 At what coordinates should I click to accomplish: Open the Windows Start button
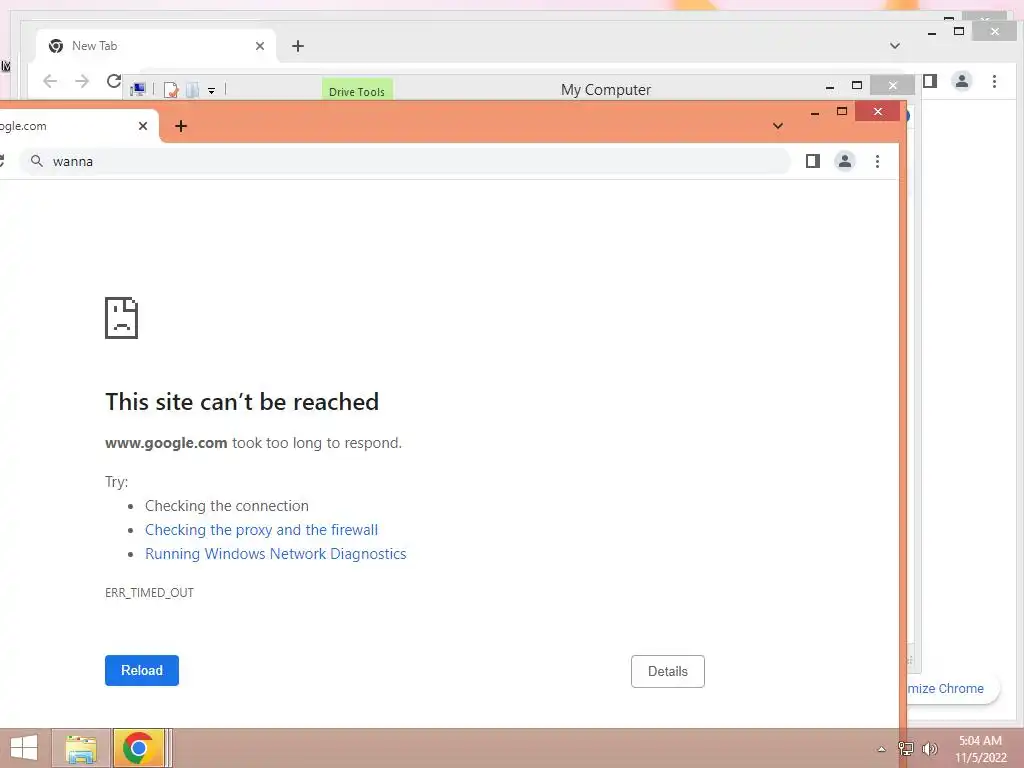tap(24, 748)
